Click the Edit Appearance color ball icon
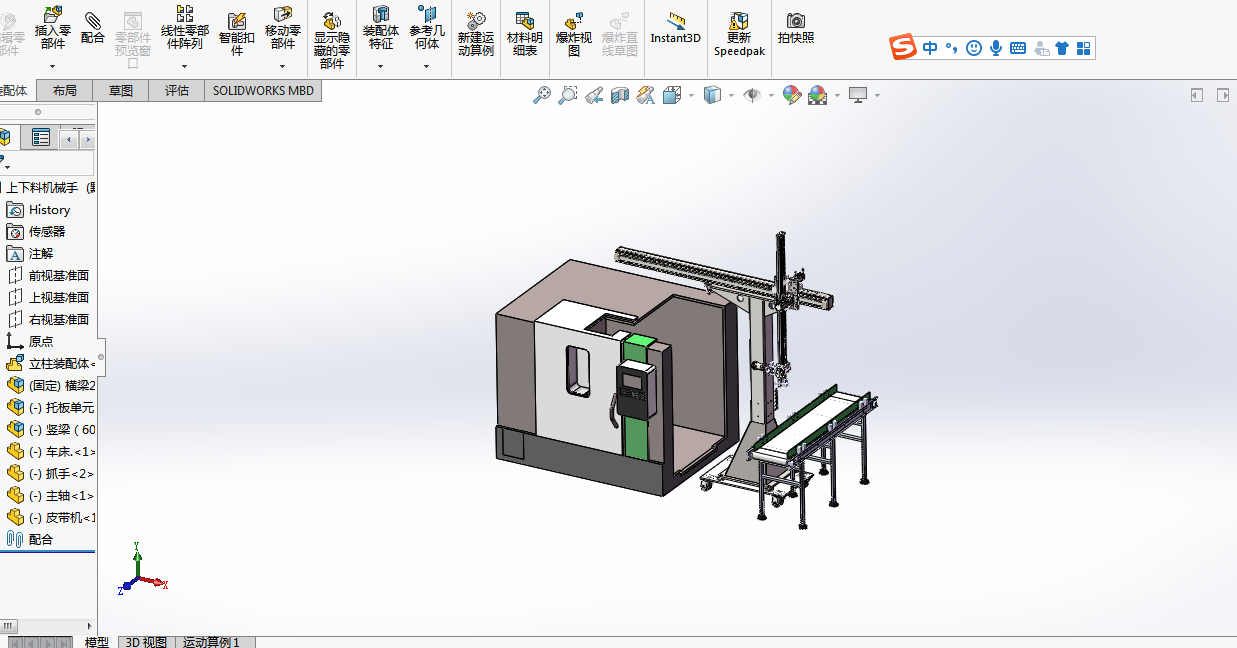This screenshot has width=1237, height=648. click(792, 95)
